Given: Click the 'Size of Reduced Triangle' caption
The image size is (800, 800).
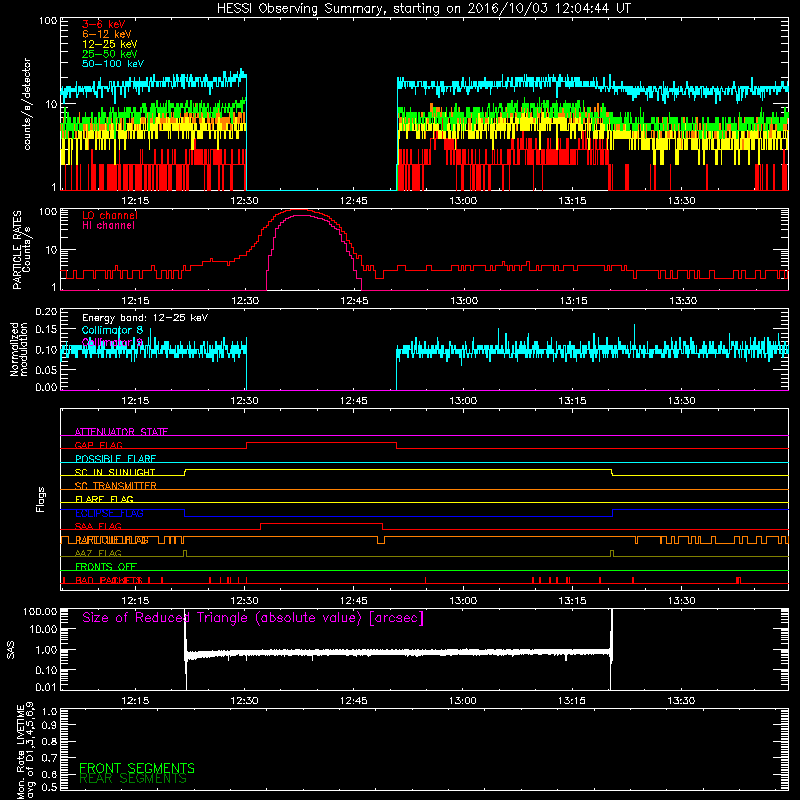Looking at the screenshot, I should (253, 618).
